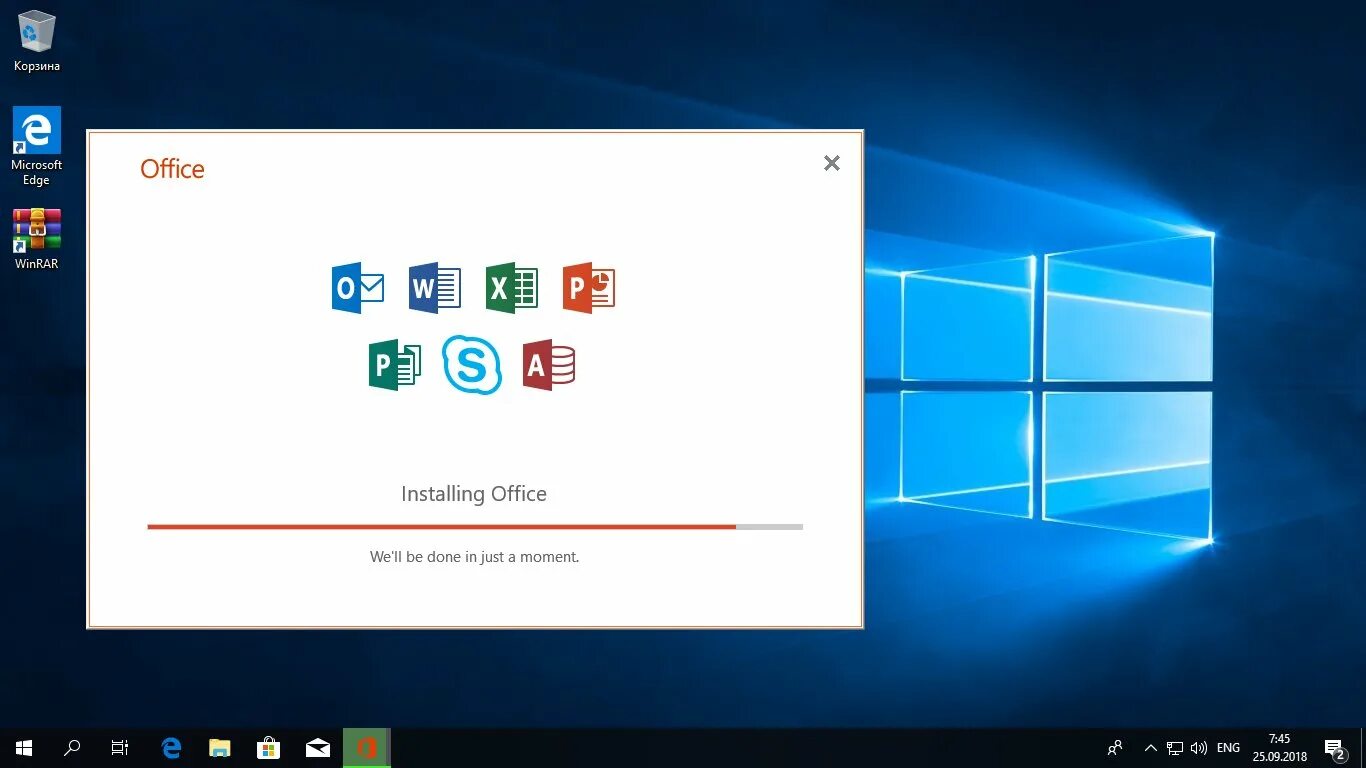Click the 'Installing Office' heading
The image size is (1366, 768).
(474, 494)
